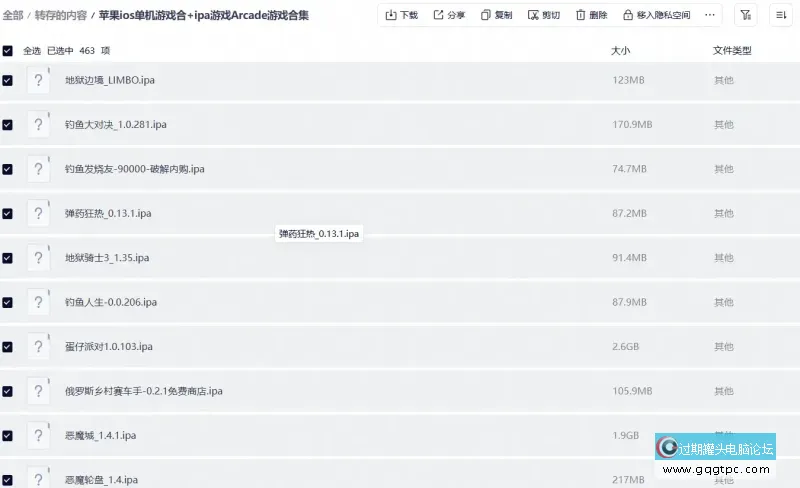Uncheck the 钓鱼人生-0.0.206.ipa checkbox
The width and height of the screenshot is (800, 488).
pyautogui.click(x=8, y=302)
